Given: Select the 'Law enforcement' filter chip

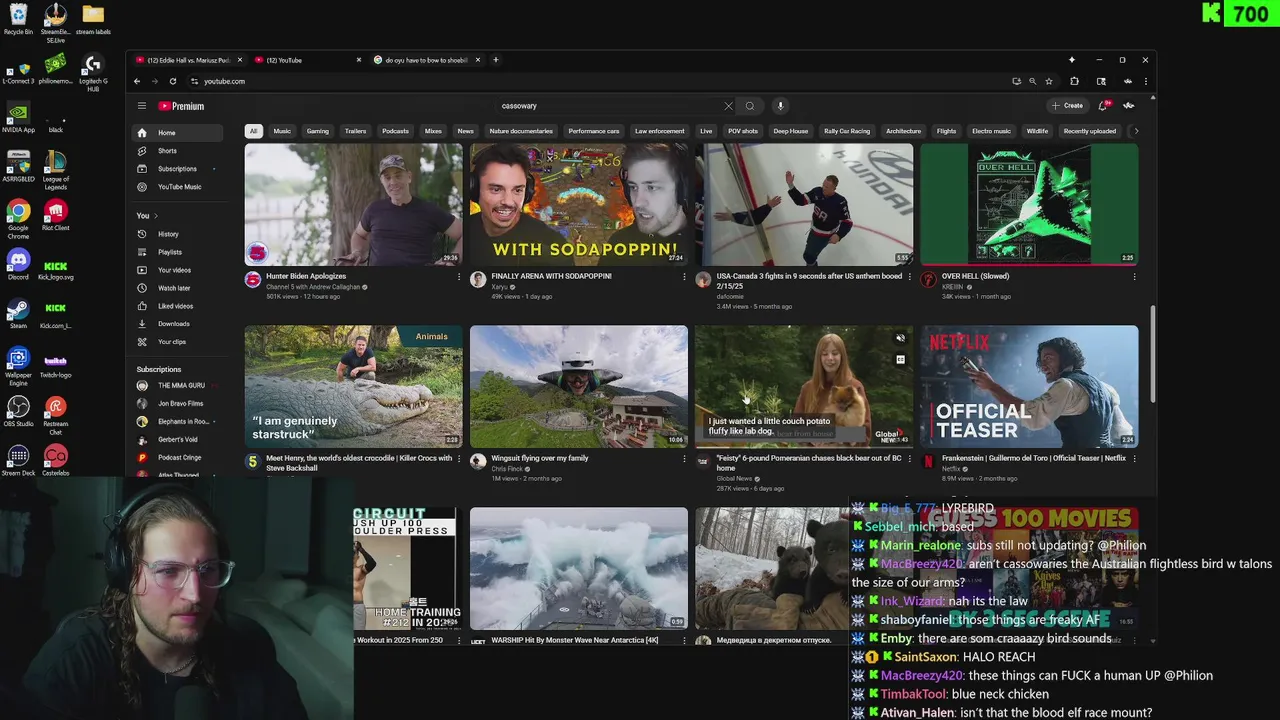Looking at the screenshot, I should pyautogui.click(x=660, y=131).
